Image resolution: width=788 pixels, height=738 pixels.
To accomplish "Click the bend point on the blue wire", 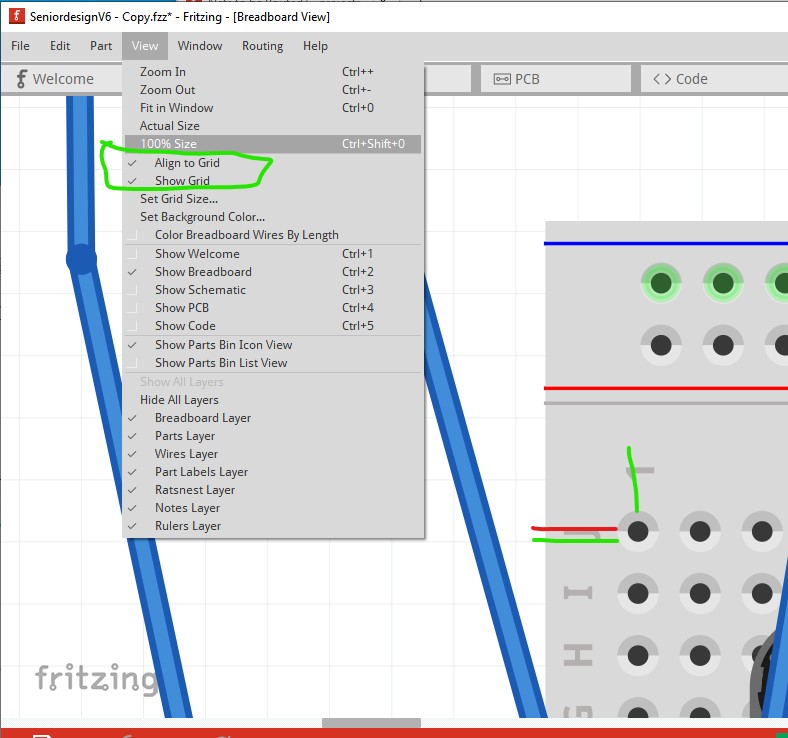I will coord(81,259).
